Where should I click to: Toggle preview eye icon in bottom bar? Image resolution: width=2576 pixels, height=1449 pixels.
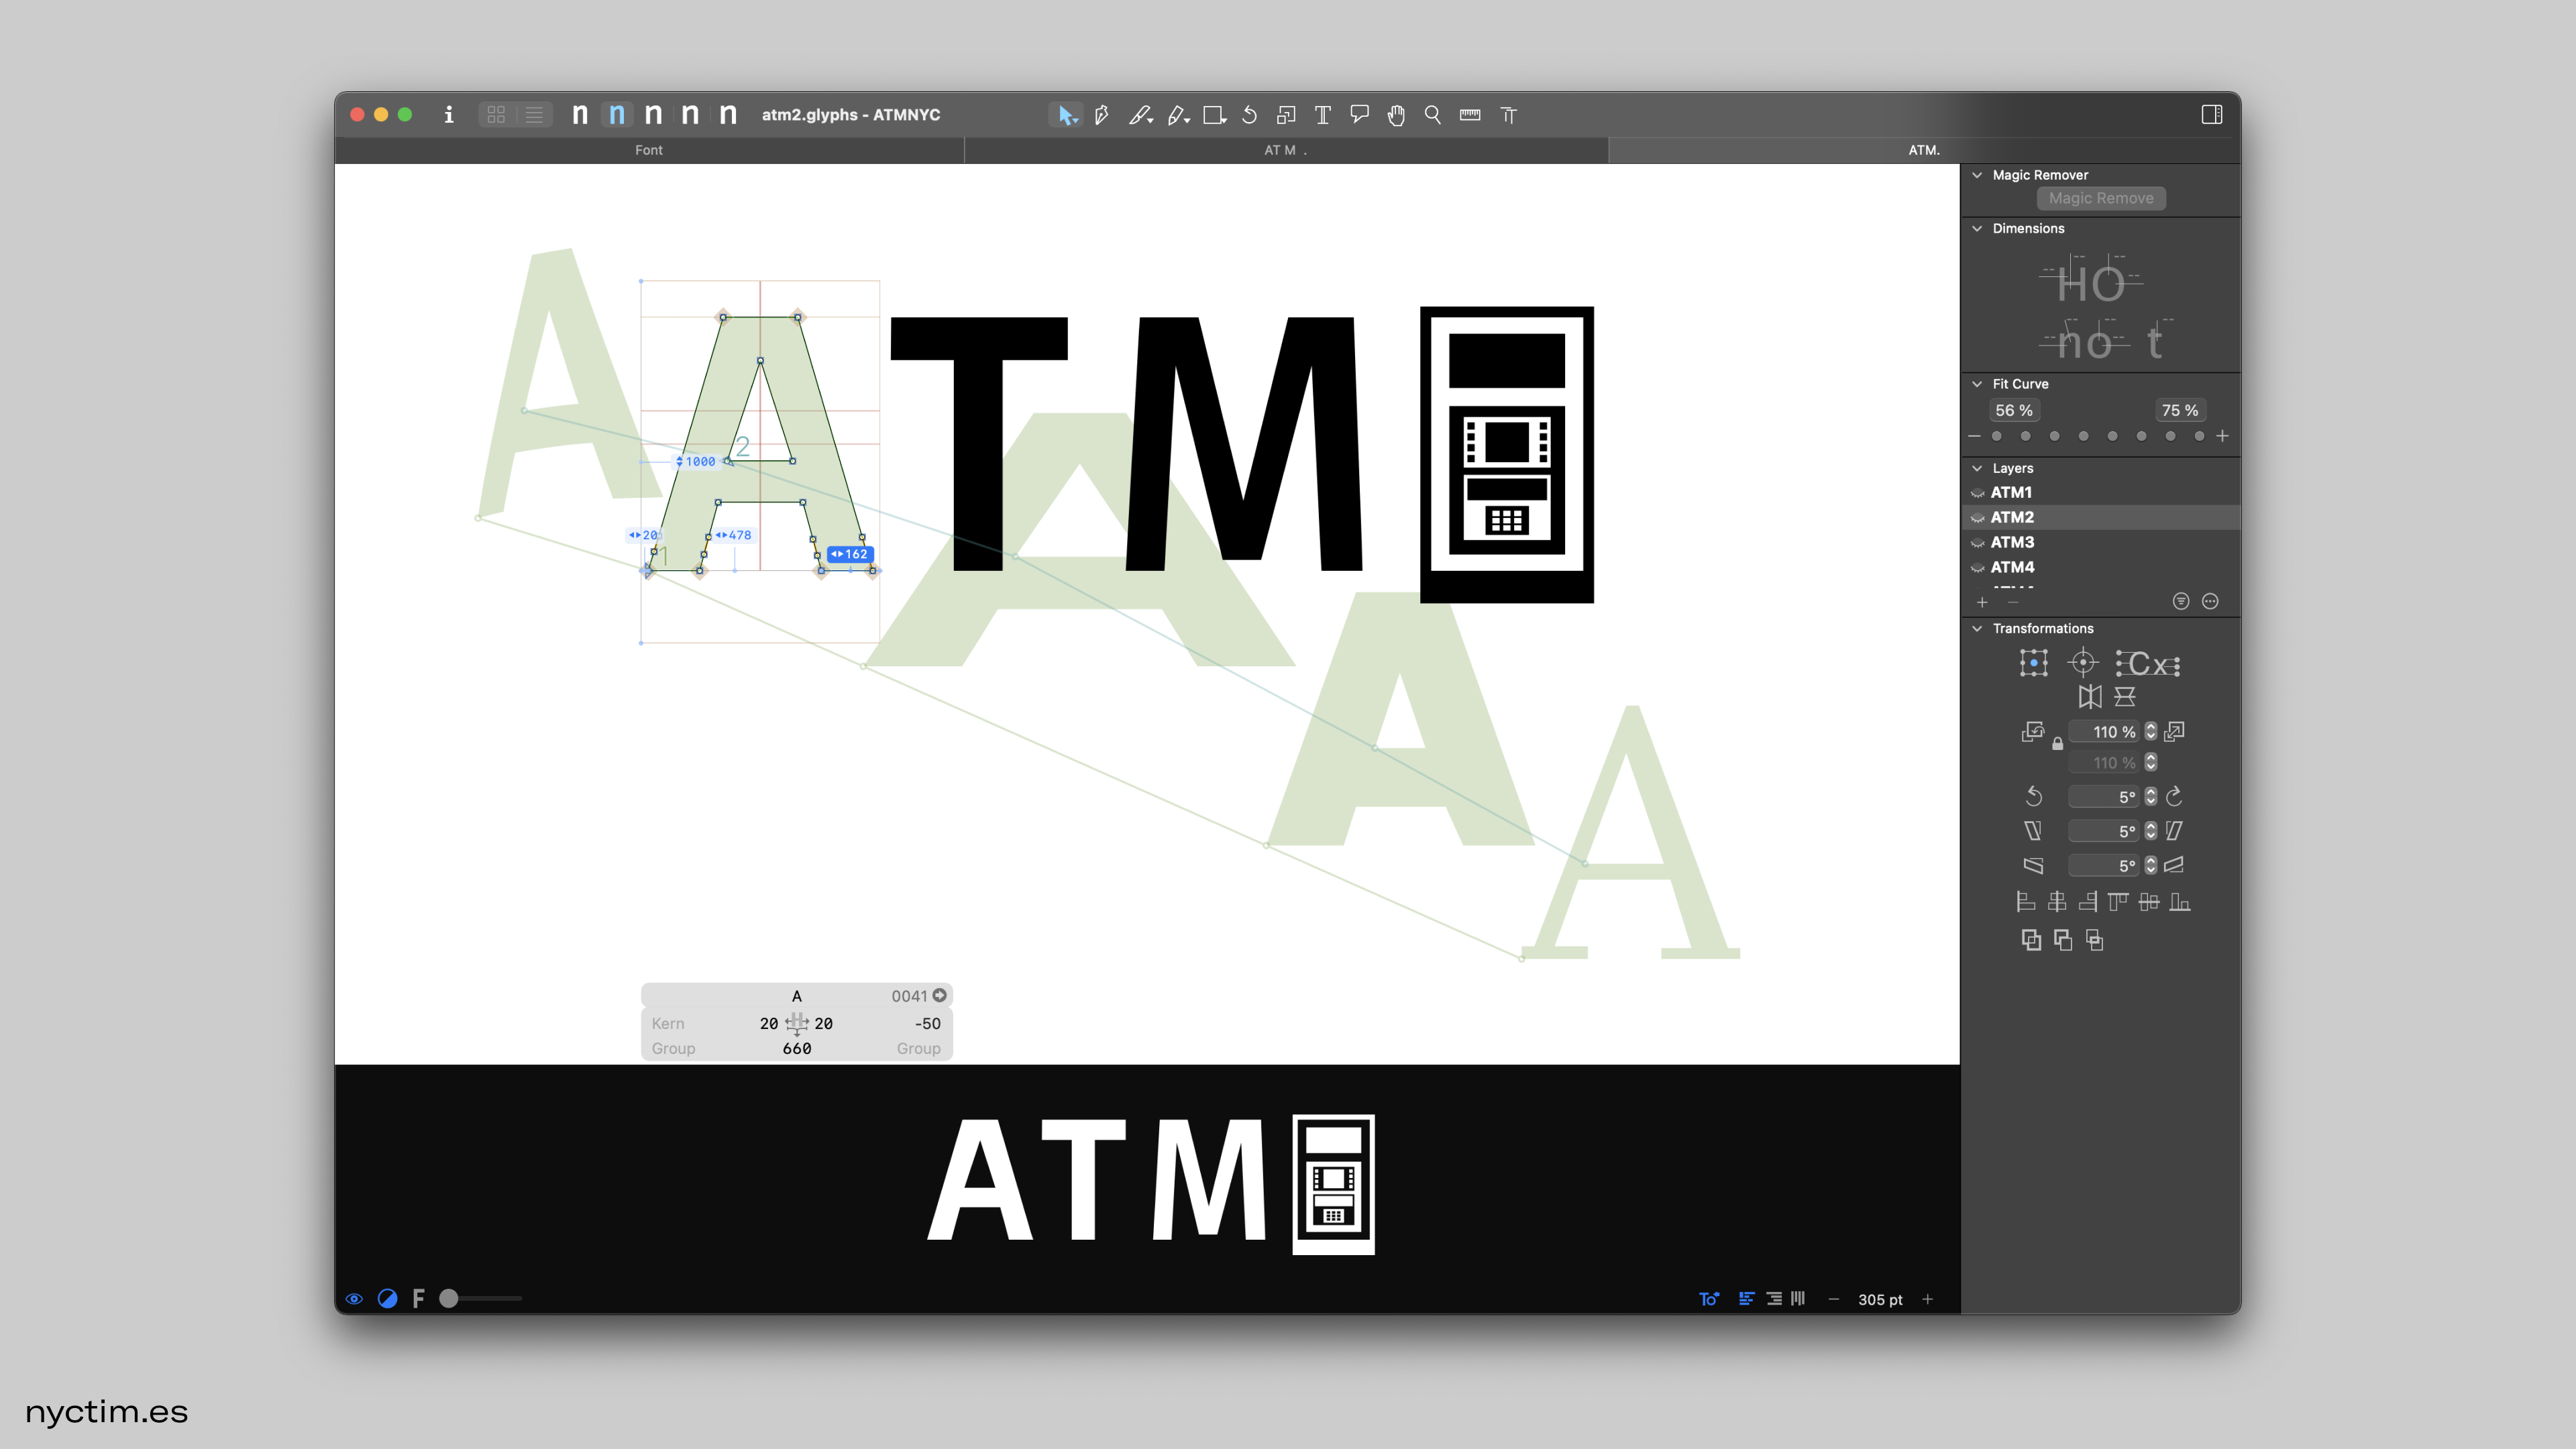pyautogui.click(x=354, y=1298)
